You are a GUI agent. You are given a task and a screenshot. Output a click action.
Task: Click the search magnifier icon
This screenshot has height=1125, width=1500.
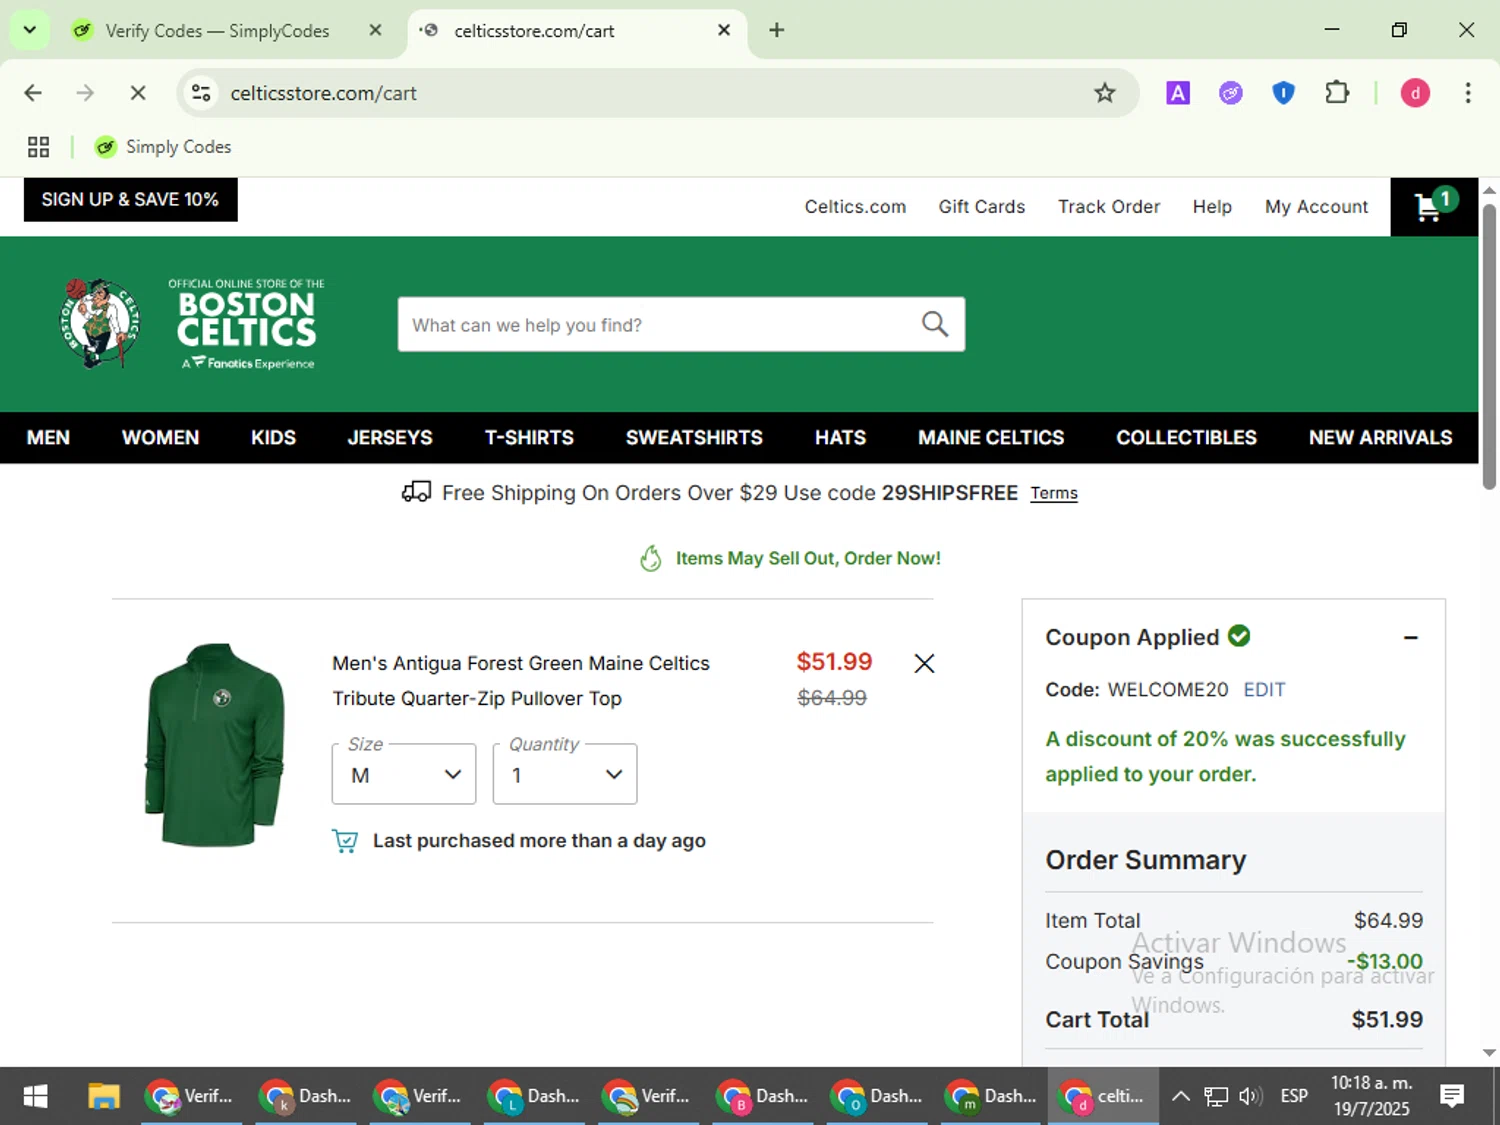(935, 324)
